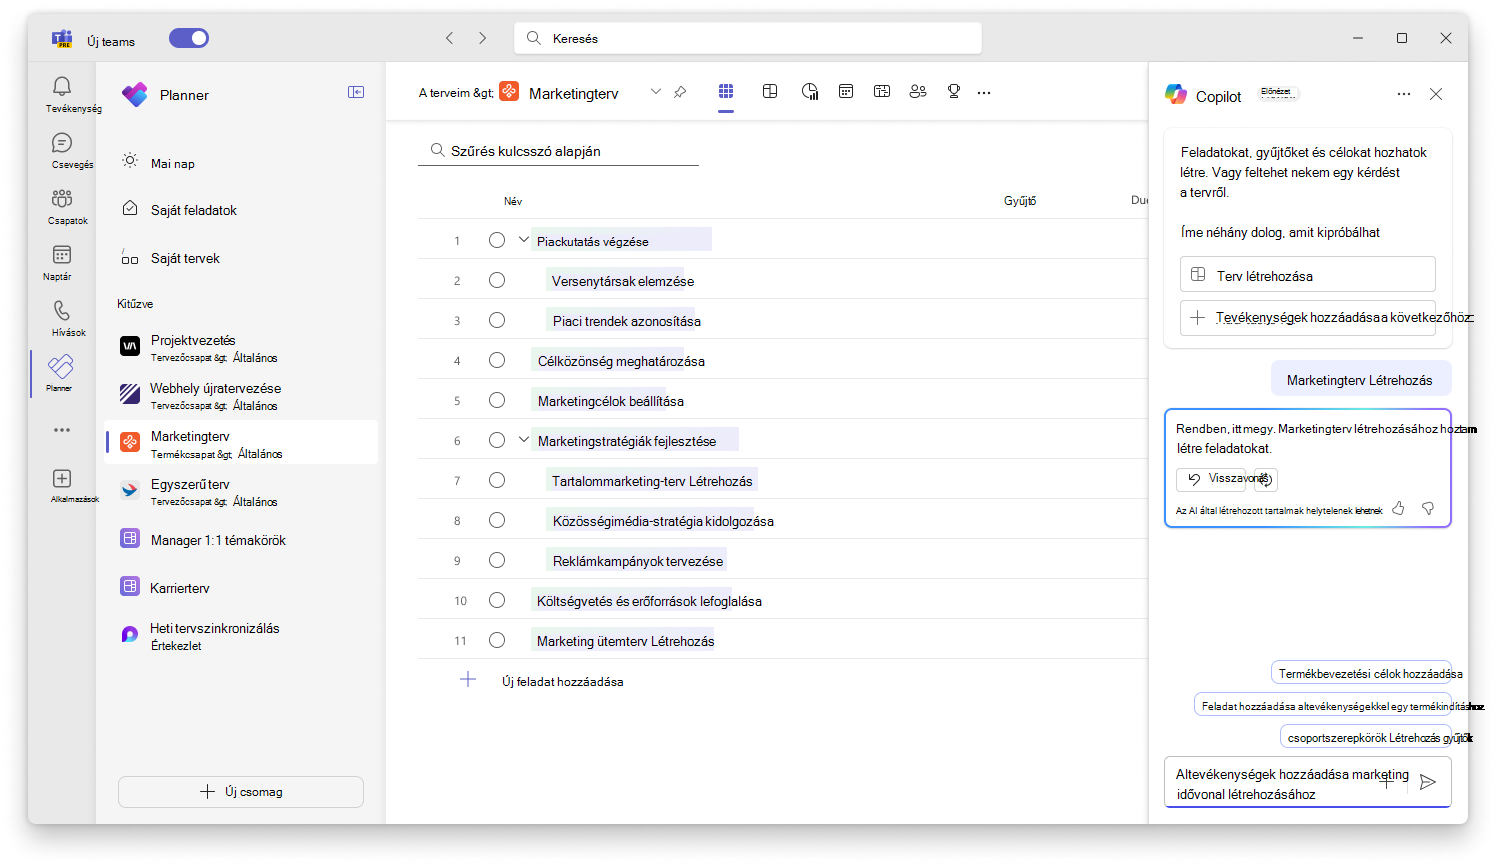Toggle the Új teams switch
Image resolution: width=1496 pixels, height=866 pixels.
189,38
